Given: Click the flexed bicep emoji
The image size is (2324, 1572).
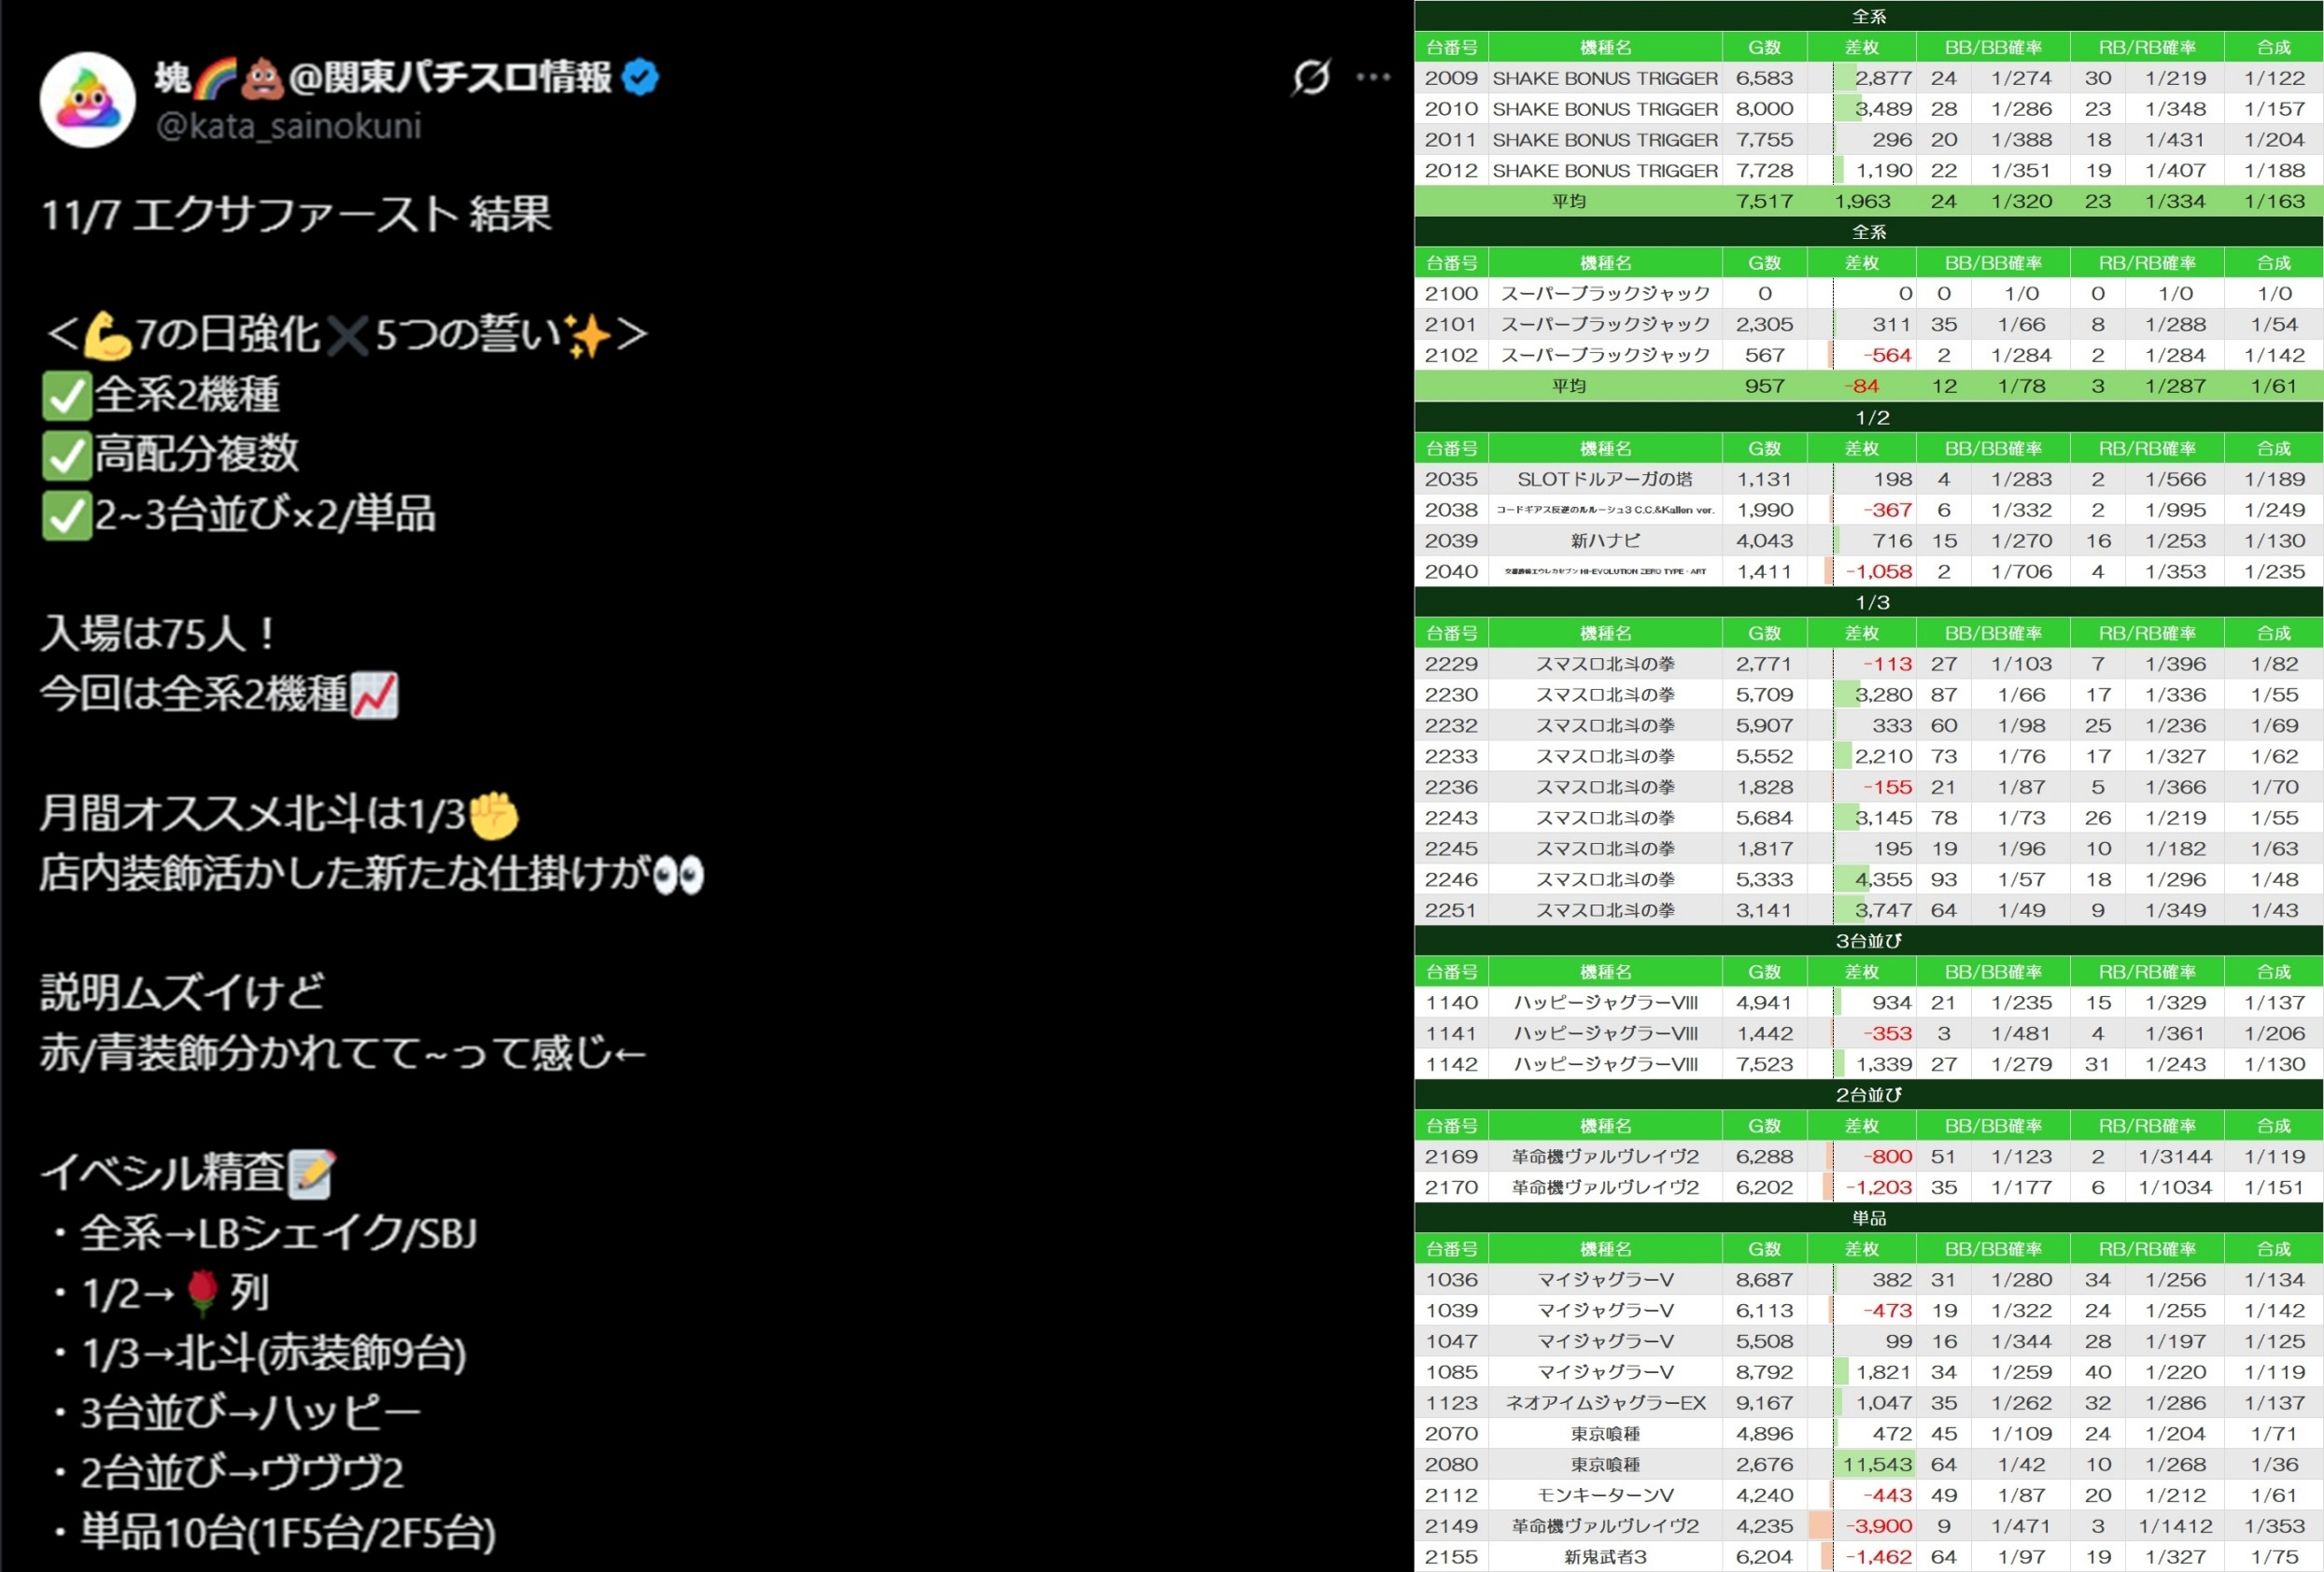Looking at the screenshot, I should click(x=107, y=335).
